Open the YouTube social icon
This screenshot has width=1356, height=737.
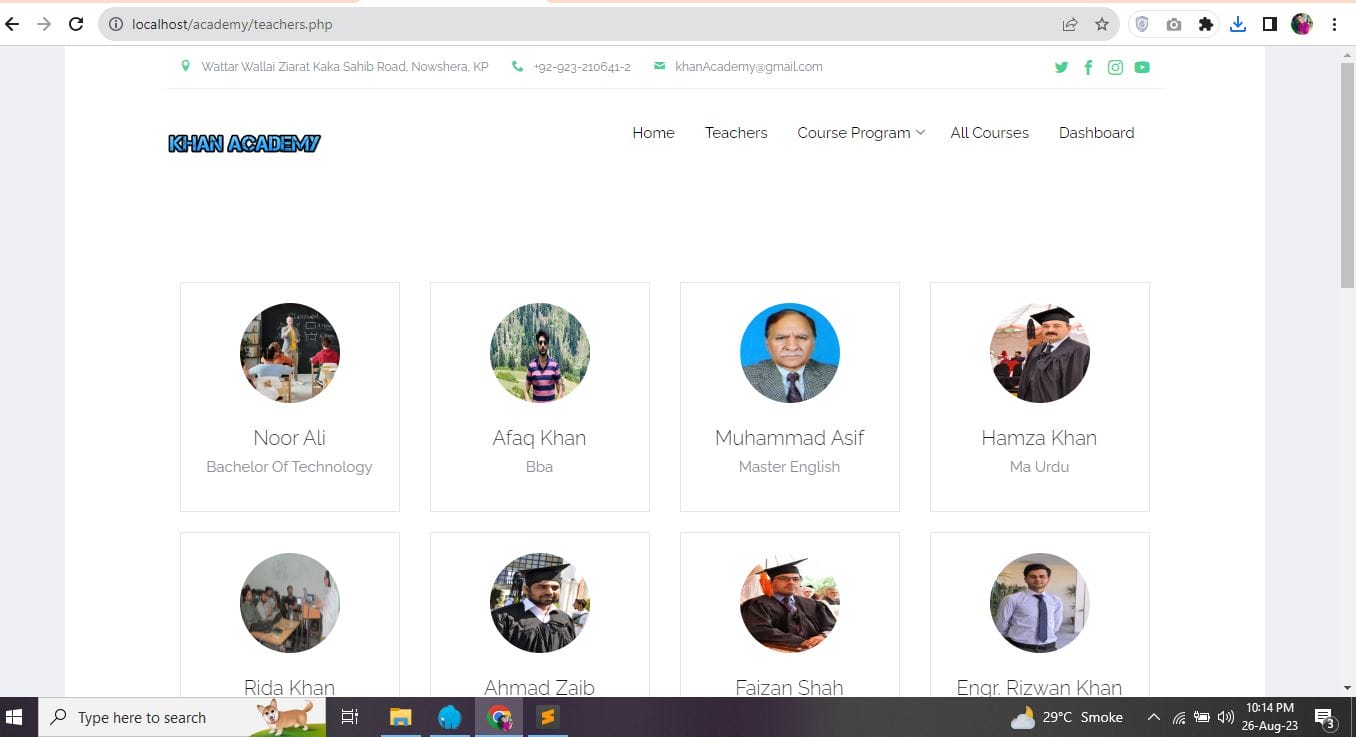pyautogui.click(x=1142, y=68)
